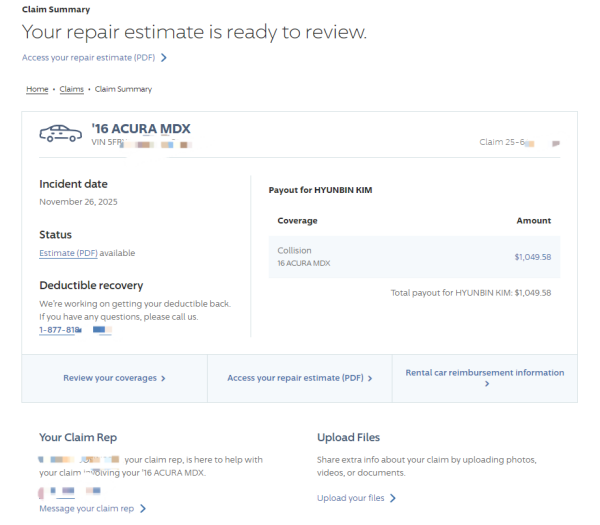Go to Home in the breadcrumb
This screenshot has height=525, width=600.
37,89
